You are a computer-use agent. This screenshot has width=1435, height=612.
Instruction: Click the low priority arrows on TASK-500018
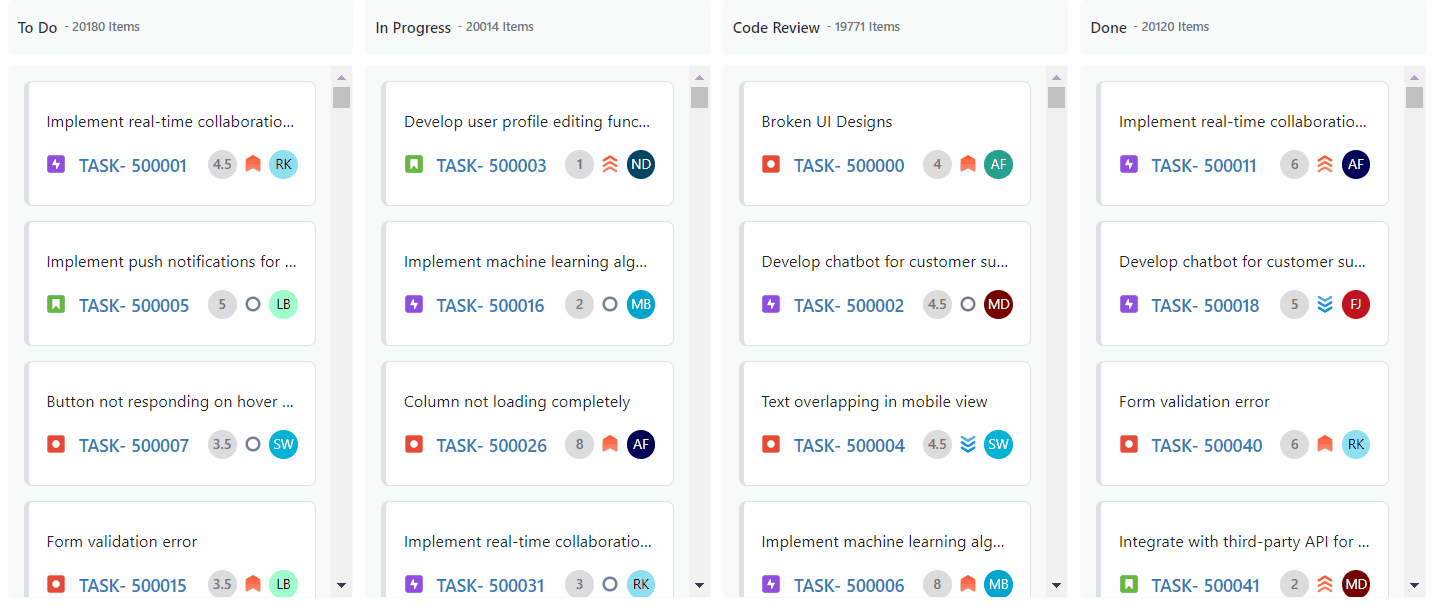(1325, 304)
